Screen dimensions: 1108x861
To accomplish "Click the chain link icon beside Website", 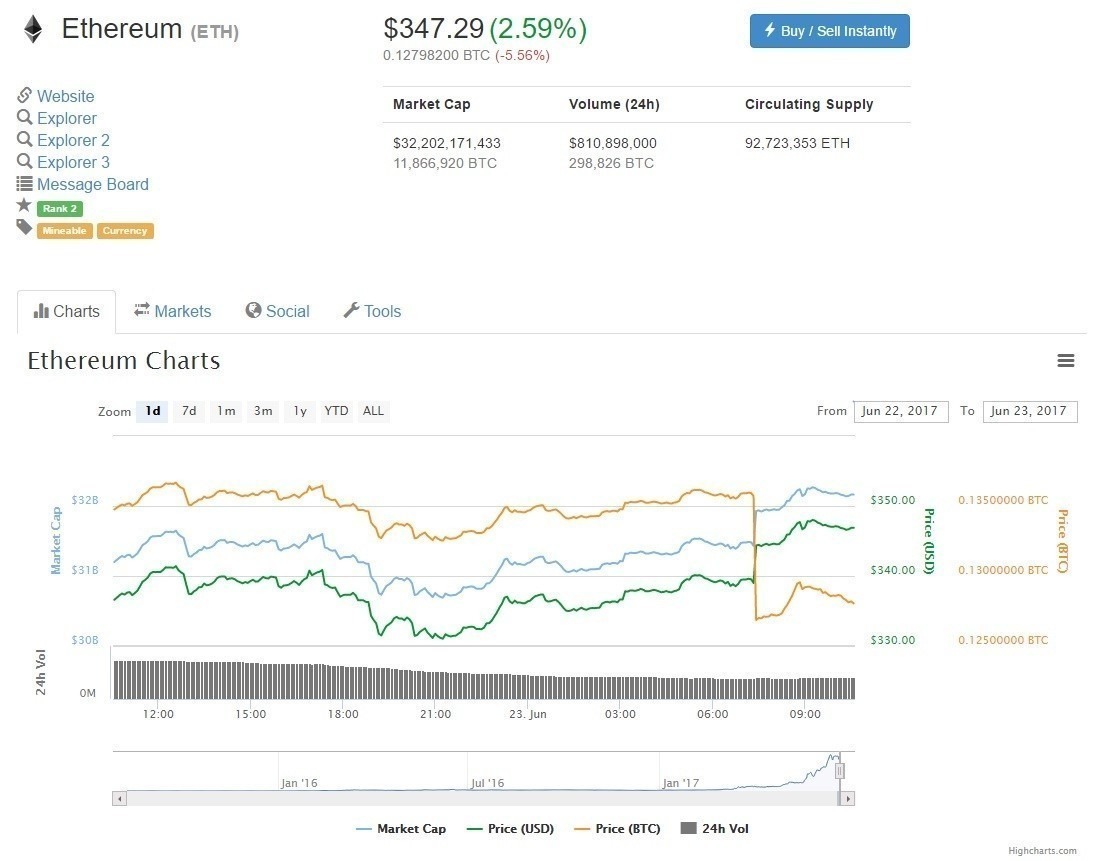I will (x=25, y=96).
